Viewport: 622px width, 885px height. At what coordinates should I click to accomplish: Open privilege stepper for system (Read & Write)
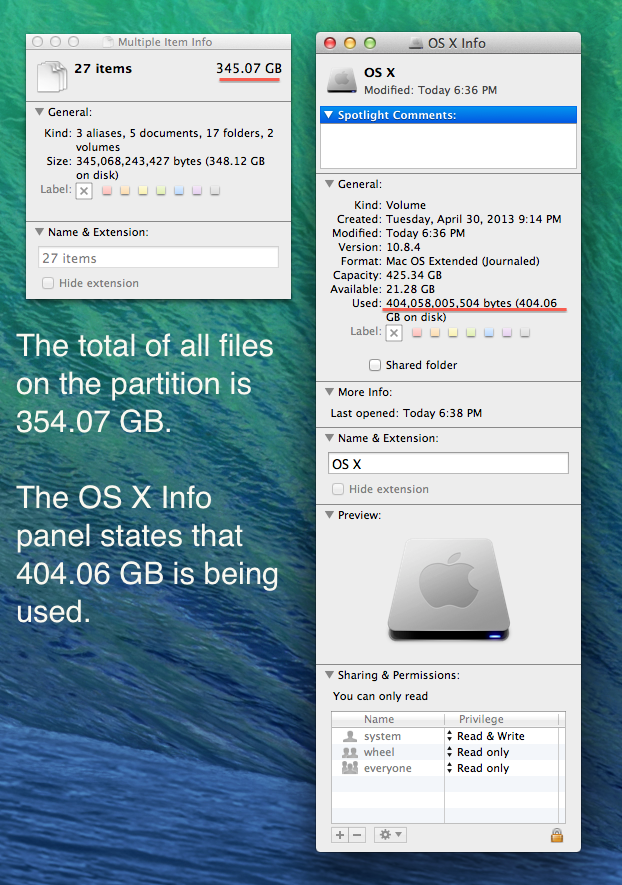click(450, 736)
